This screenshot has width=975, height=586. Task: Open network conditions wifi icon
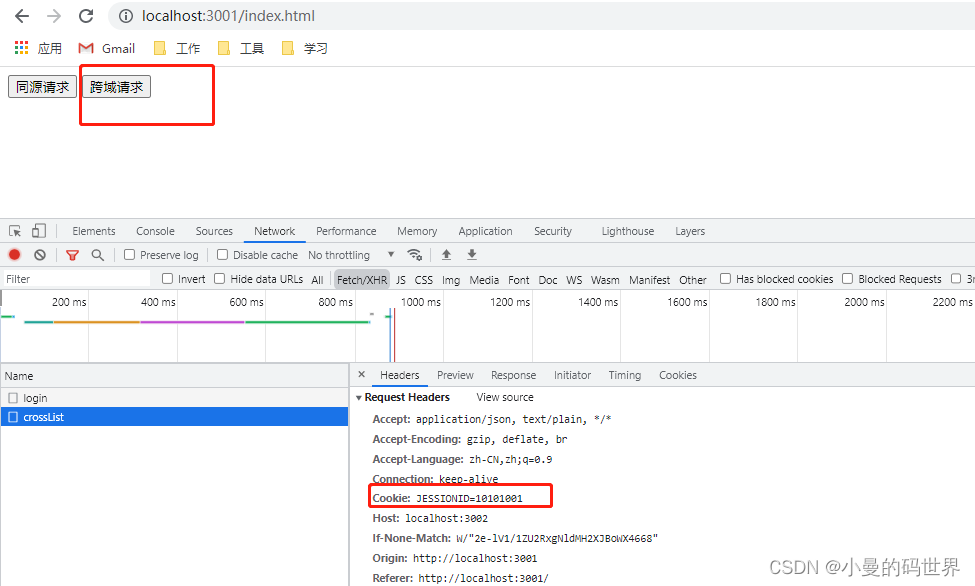[414, 255]
